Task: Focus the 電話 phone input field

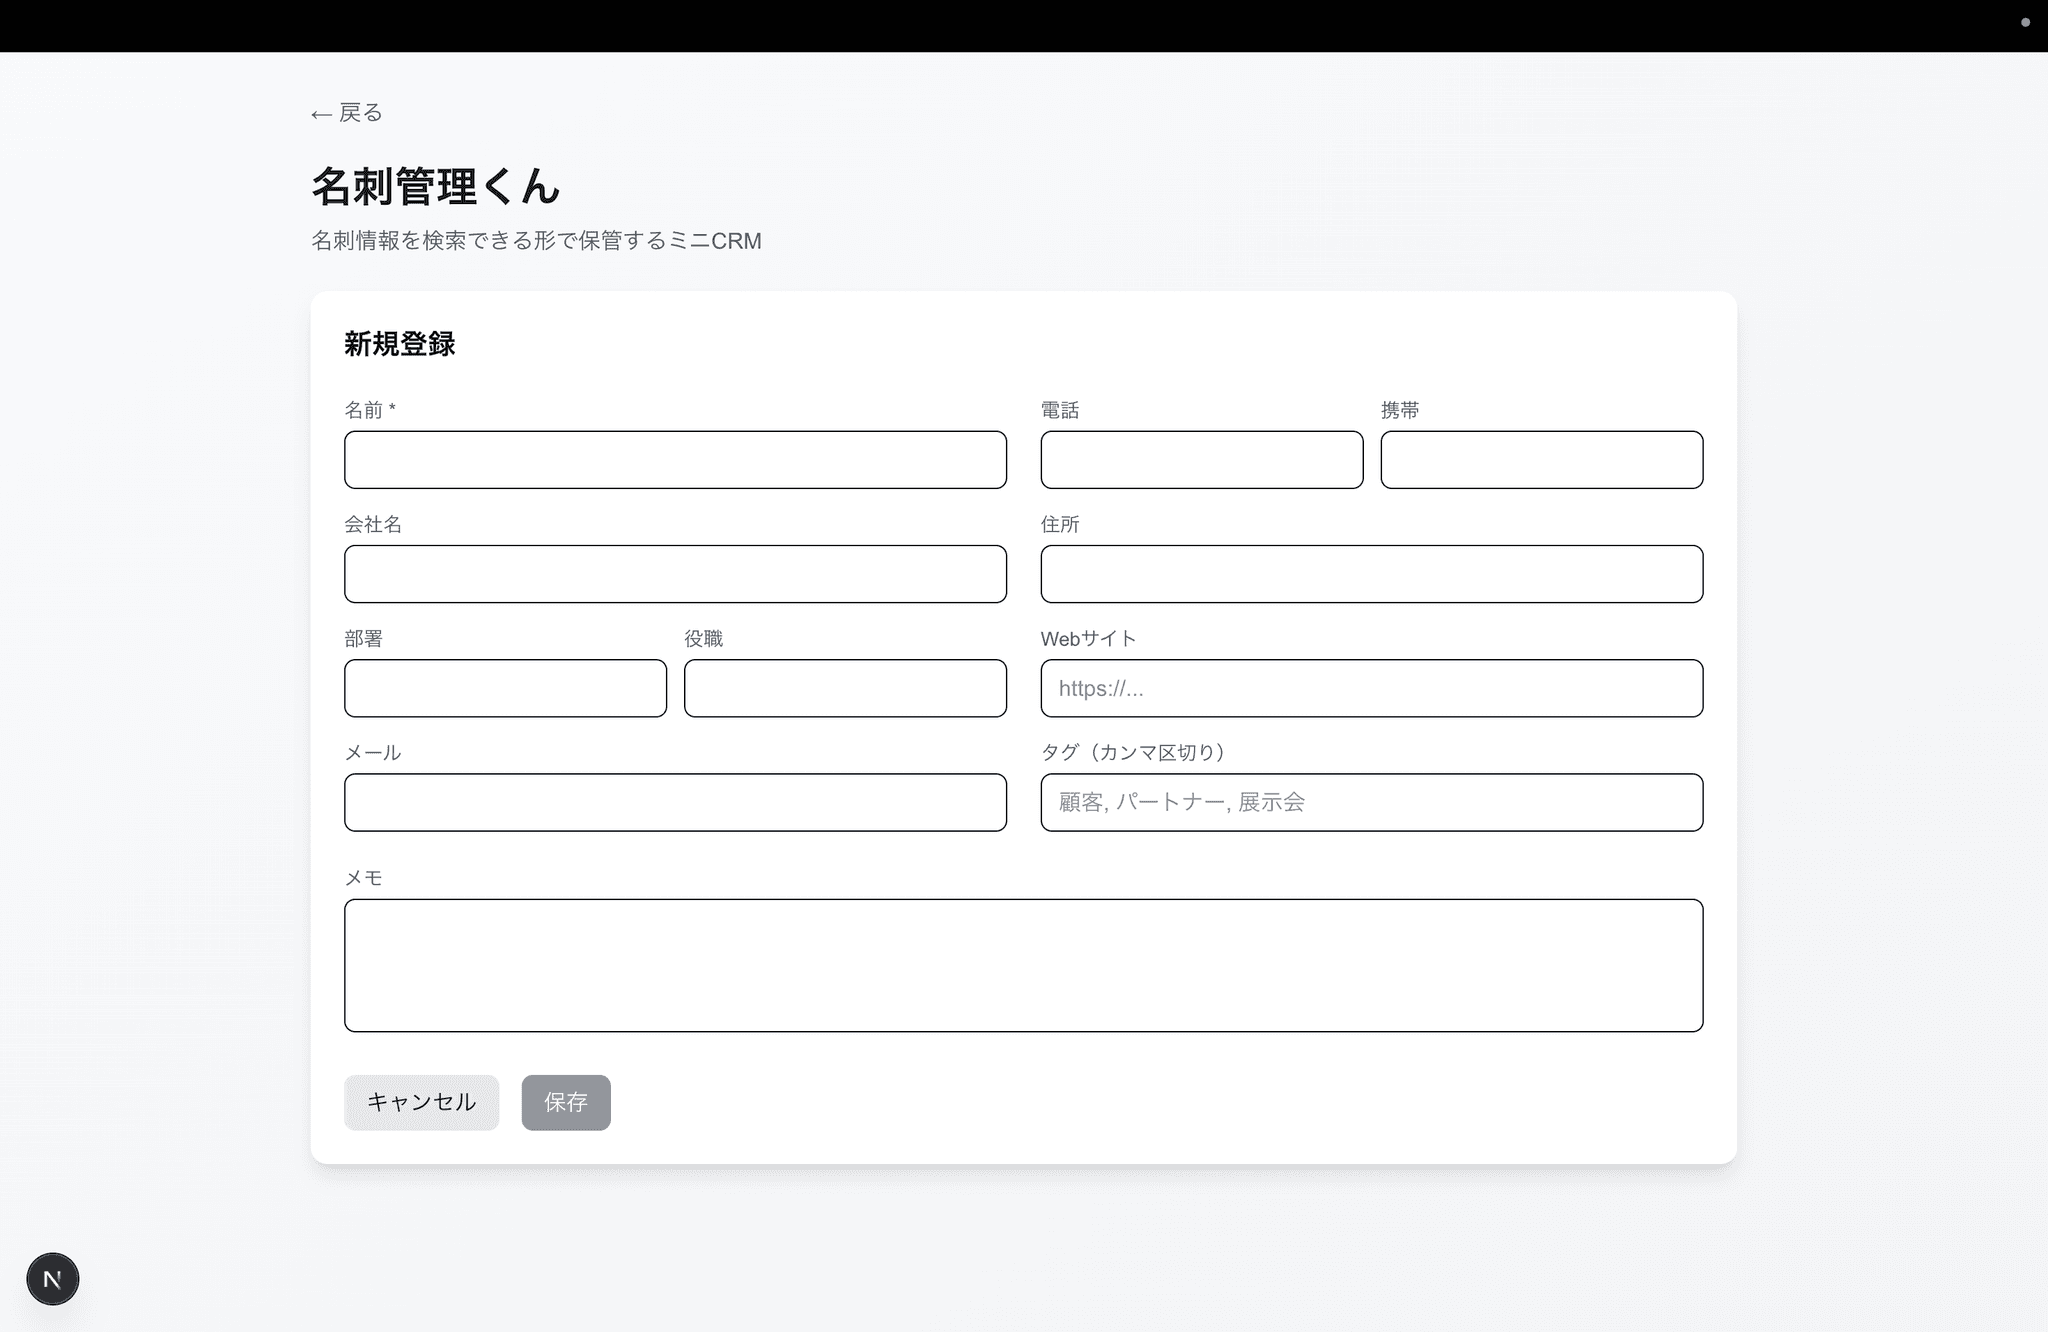Action: click(x=1201, y=460)
